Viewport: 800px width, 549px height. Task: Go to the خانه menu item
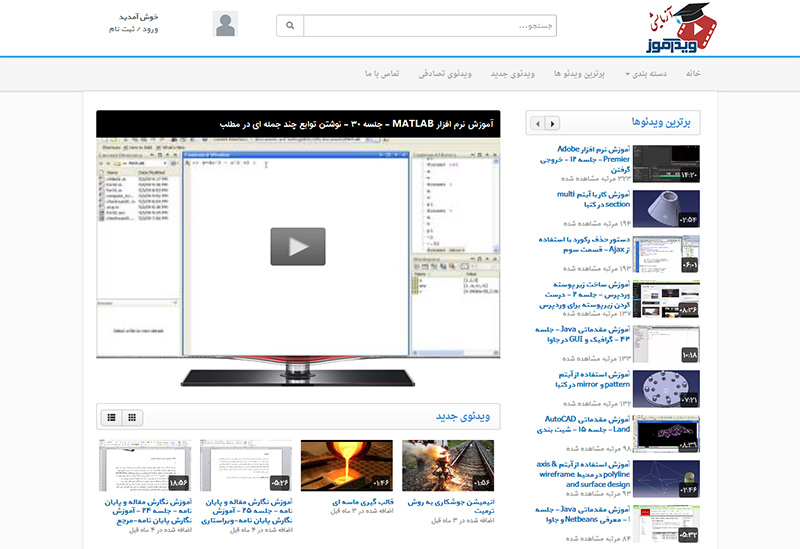692,75
